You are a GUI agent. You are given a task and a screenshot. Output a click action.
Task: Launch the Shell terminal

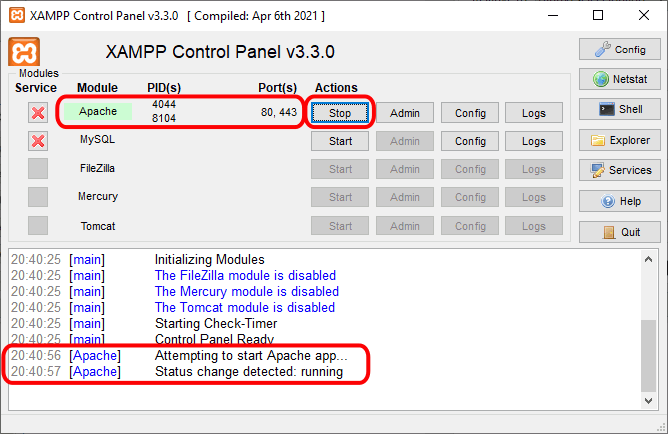(x=619, y=109)
